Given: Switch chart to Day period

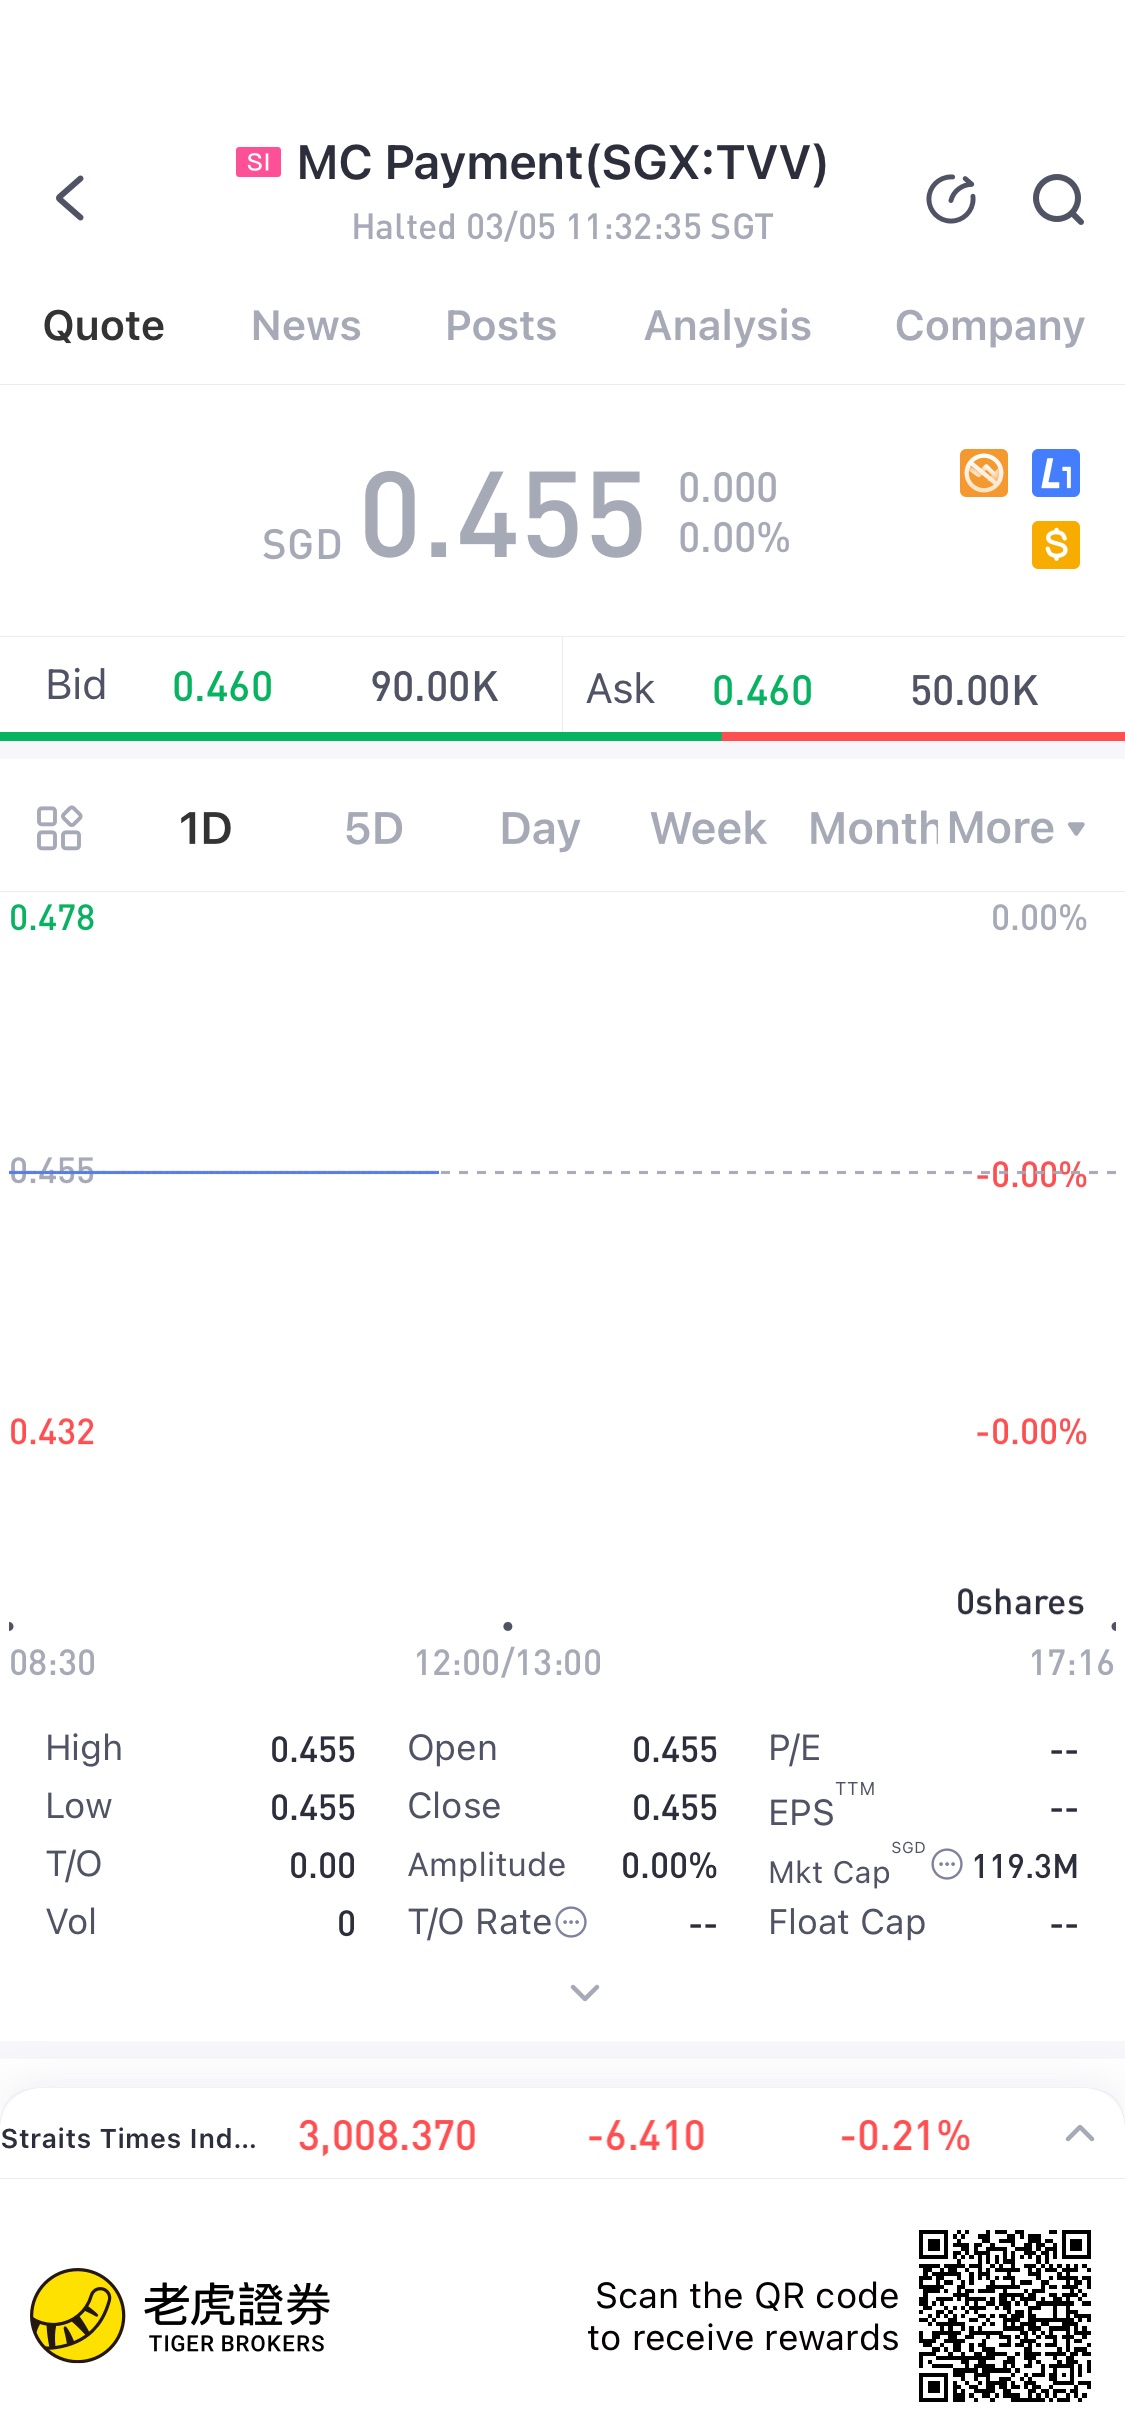Looking at the screenshot, I should [540, 828].
